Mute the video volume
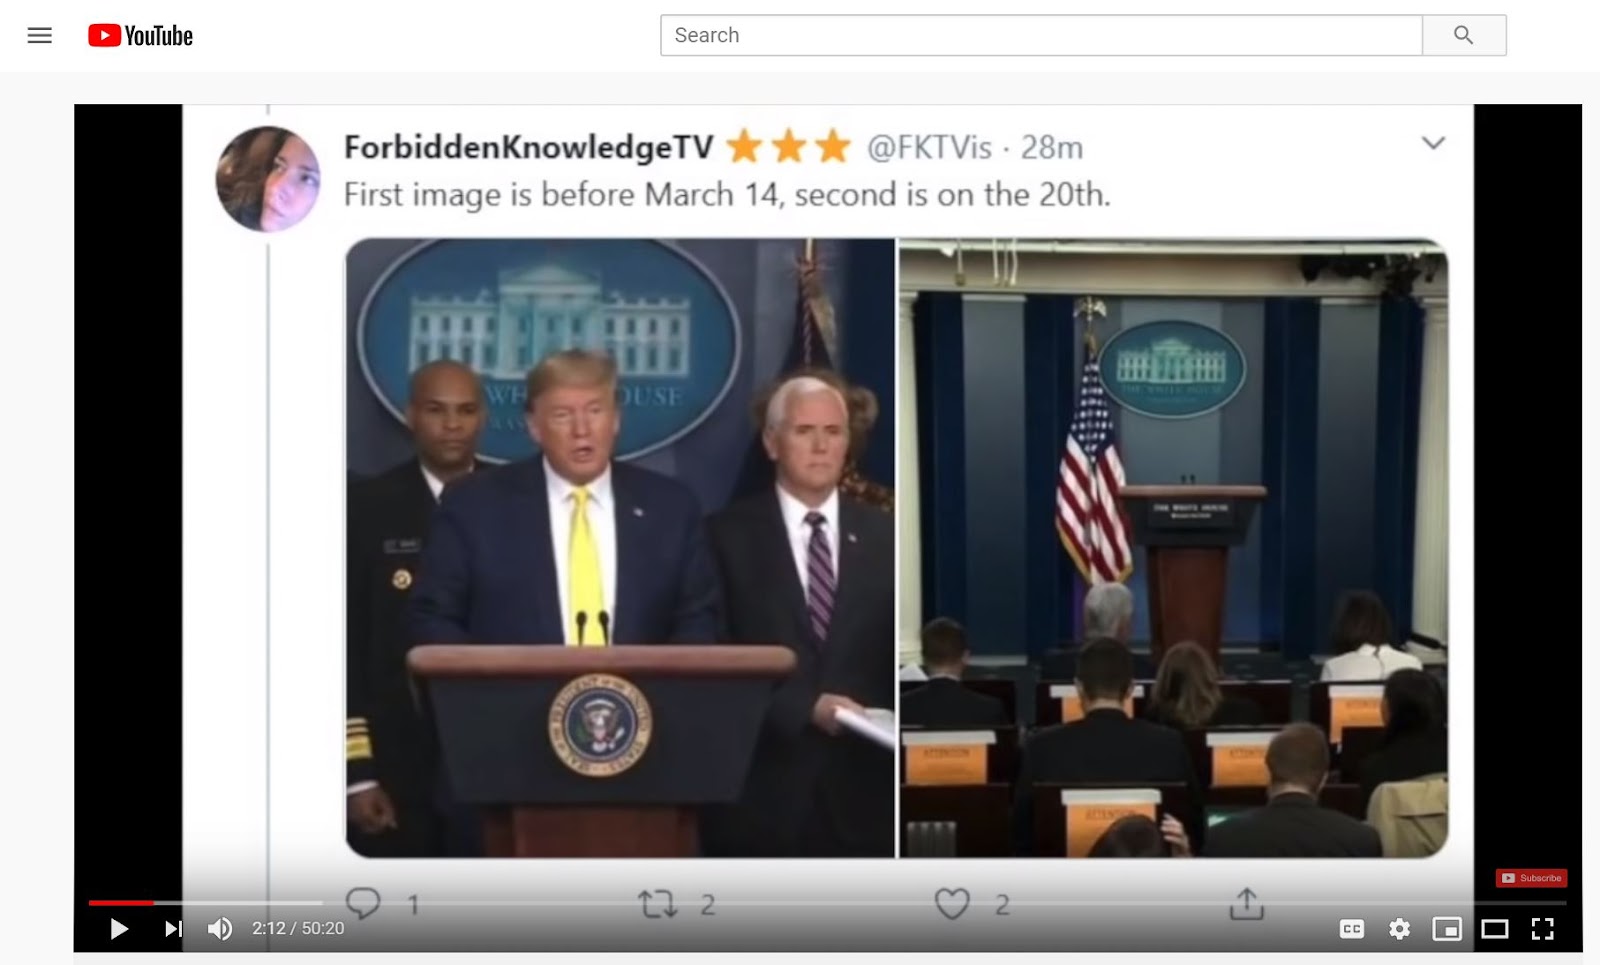 [220, 929]
